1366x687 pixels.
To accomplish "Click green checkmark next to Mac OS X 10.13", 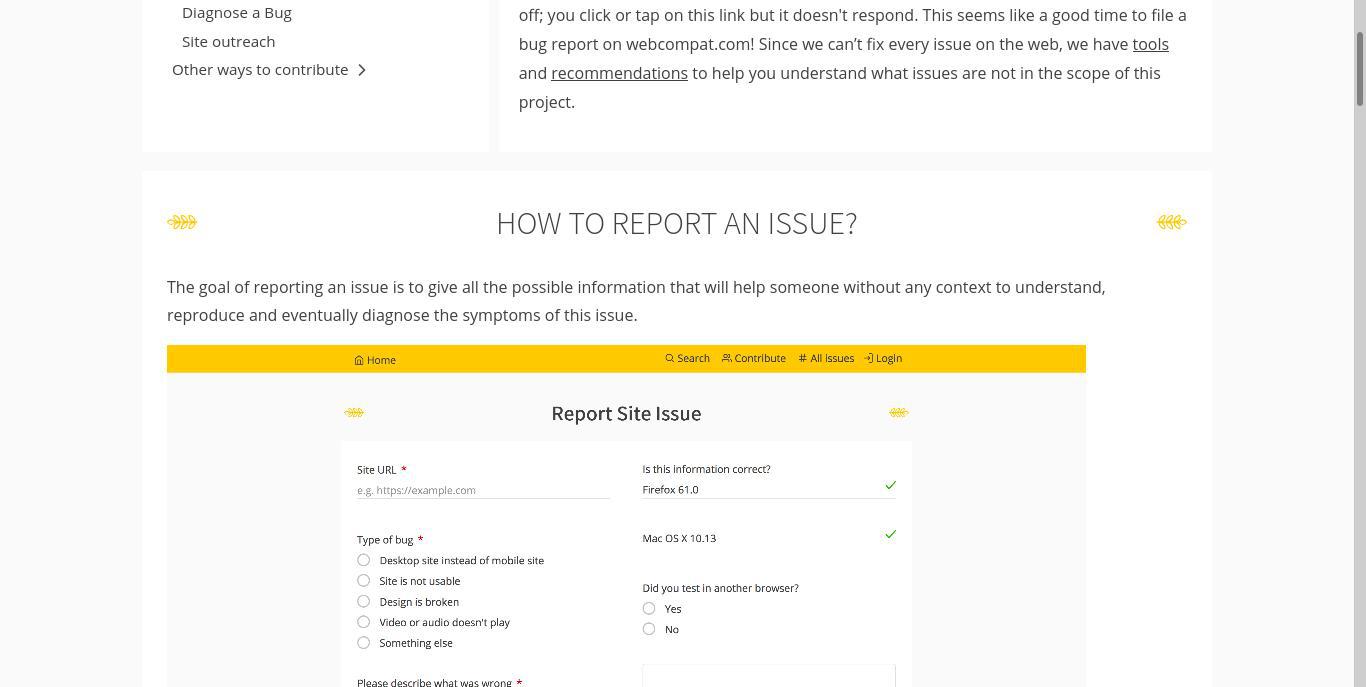I will tap(890, 534).
